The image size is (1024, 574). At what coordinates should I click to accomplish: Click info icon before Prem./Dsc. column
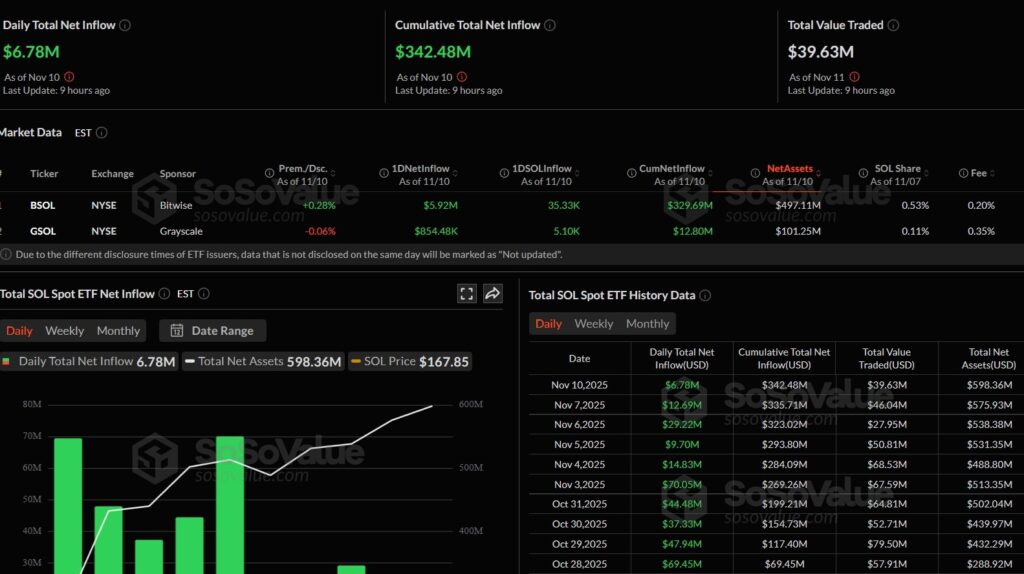269,173
